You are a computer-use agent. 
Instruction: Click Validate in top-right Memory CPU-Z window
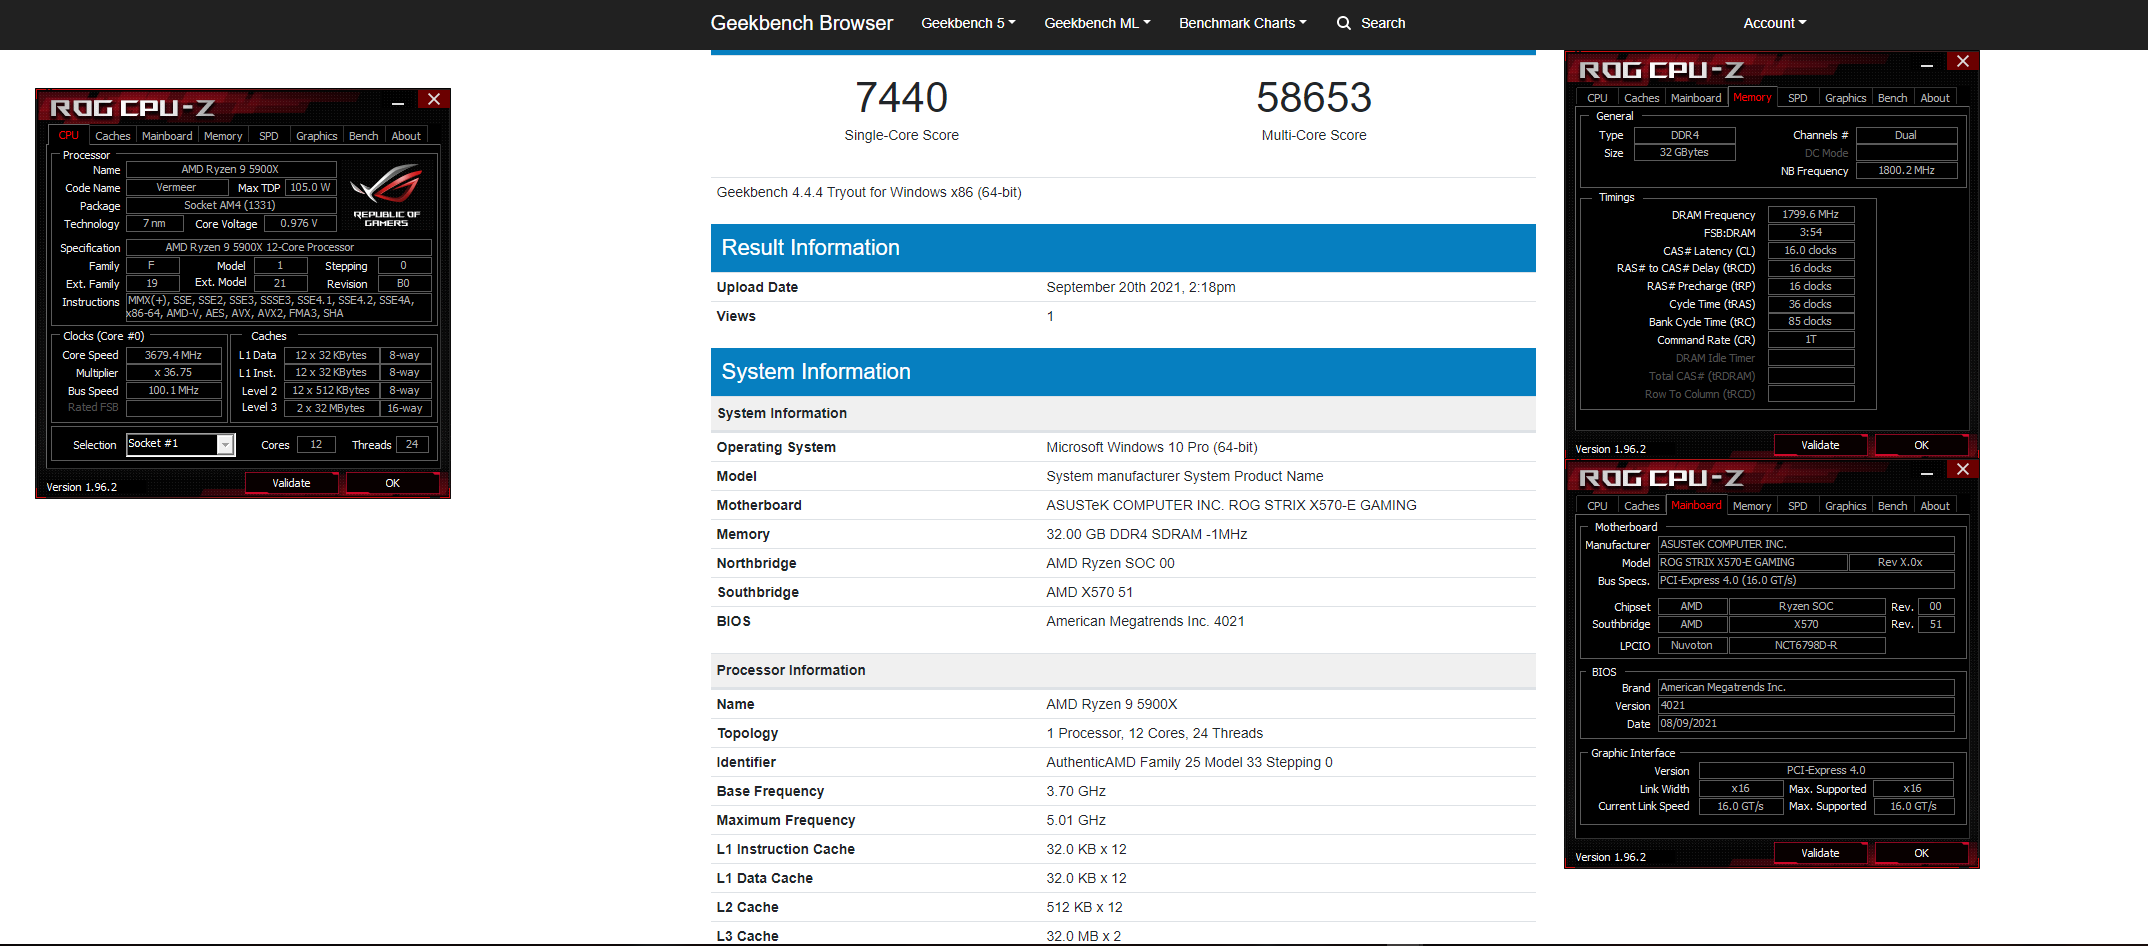pos(1821,445)
